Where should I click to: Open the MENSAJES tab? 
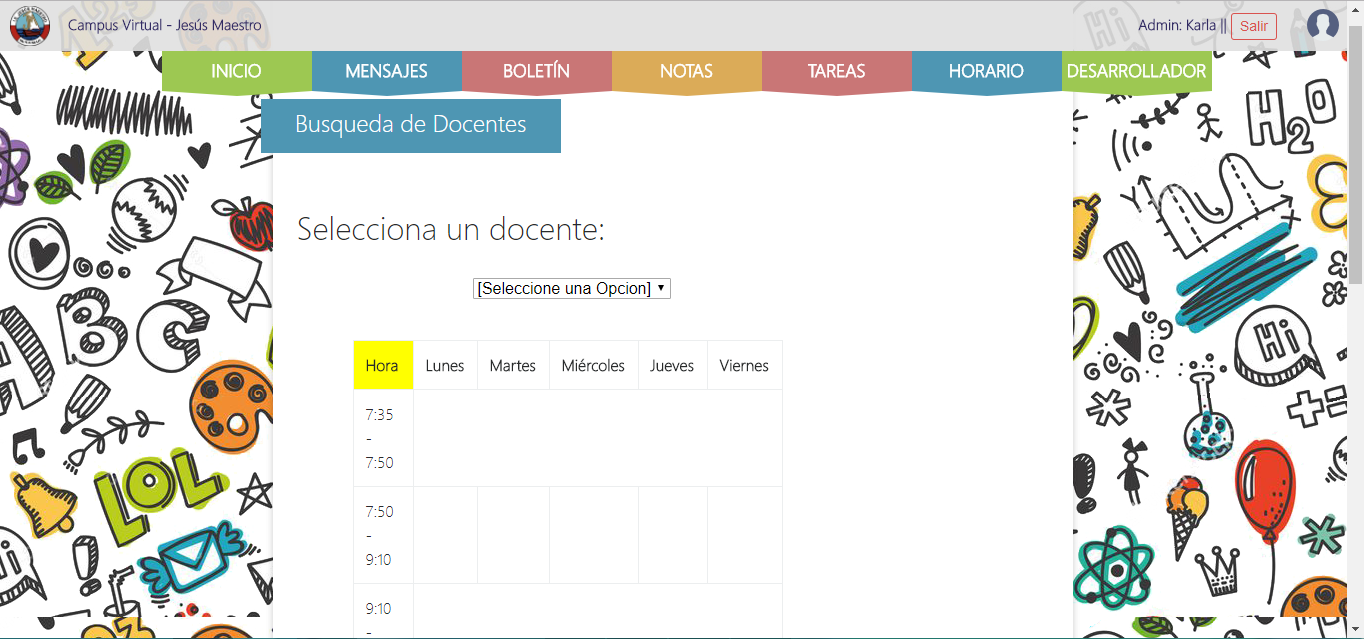(x=386, y=71)
